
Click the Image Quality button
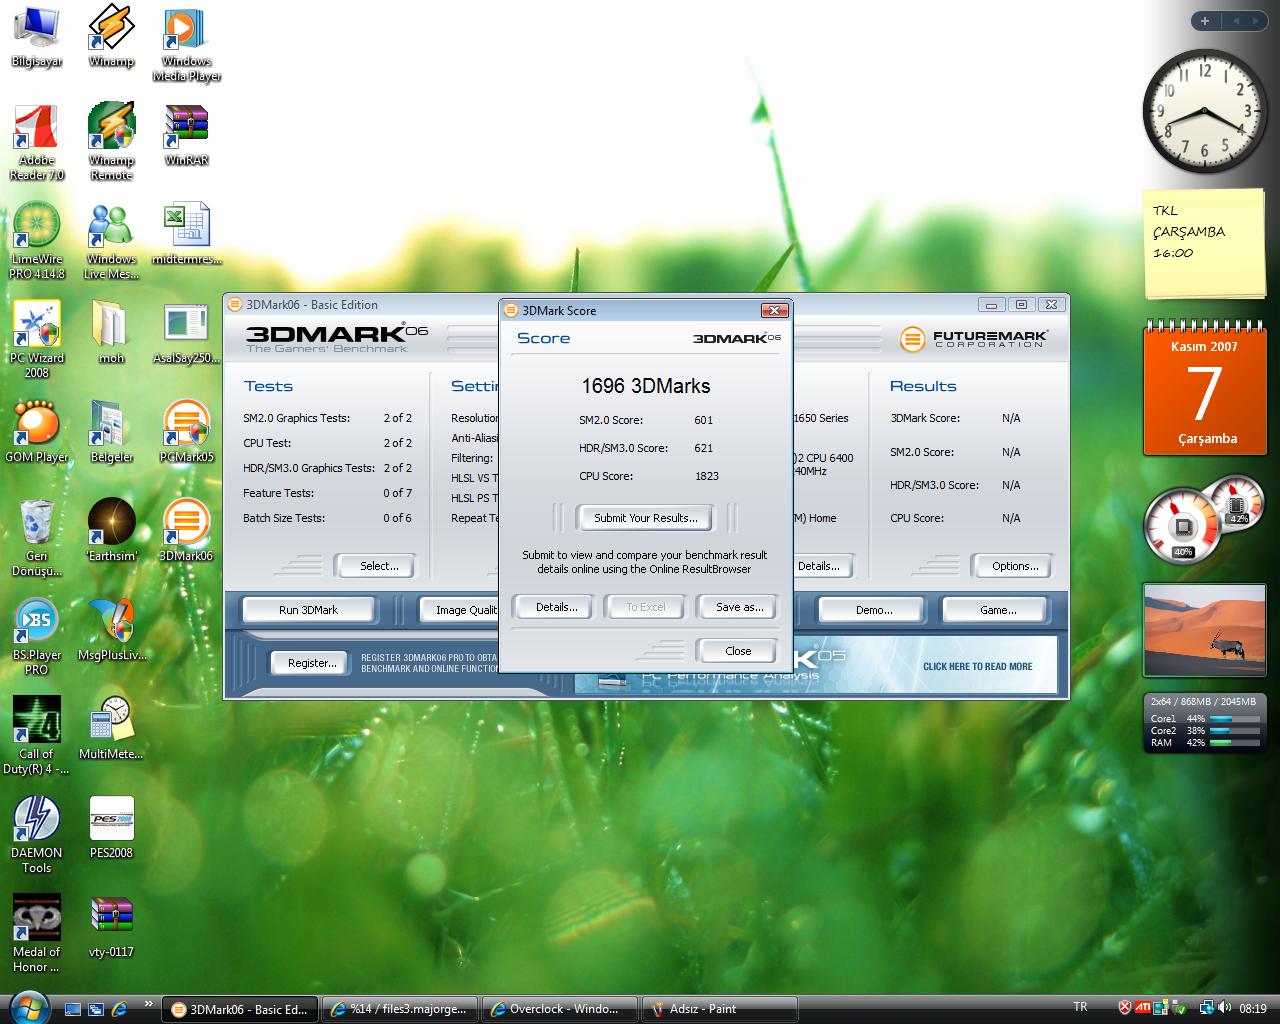coord(460,610)
